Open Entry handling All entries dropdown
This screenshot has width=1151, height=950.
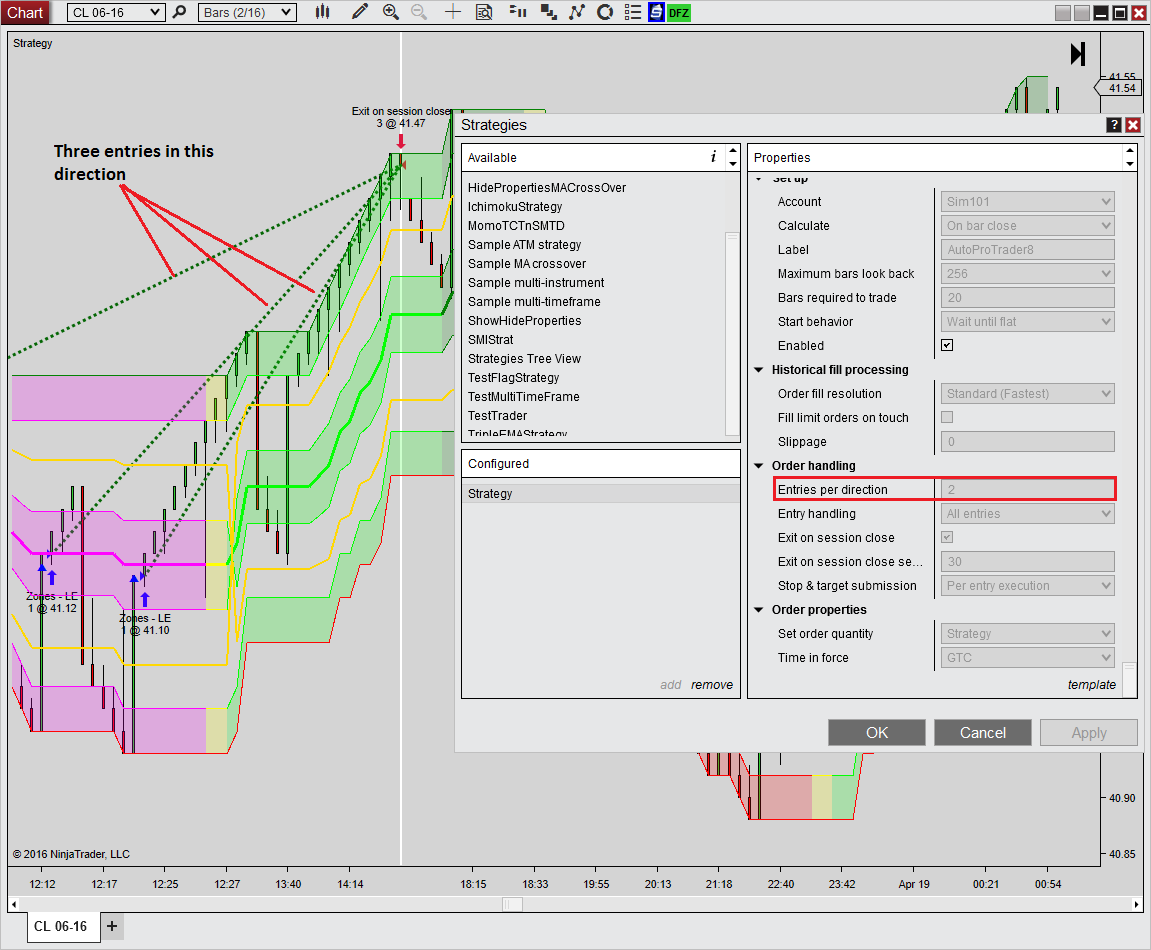pos(1027,514)
